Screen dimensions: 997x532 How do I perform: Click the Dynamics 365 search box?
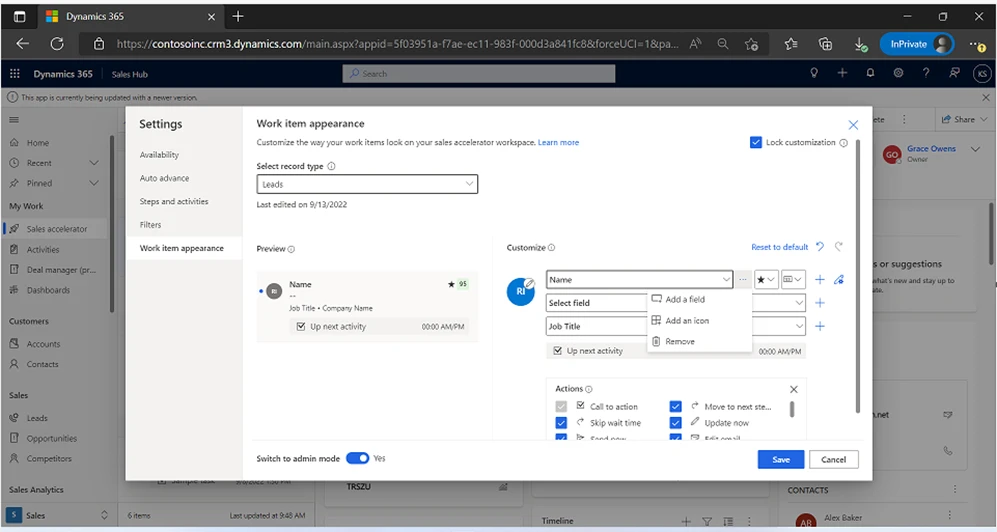(479, 74)
